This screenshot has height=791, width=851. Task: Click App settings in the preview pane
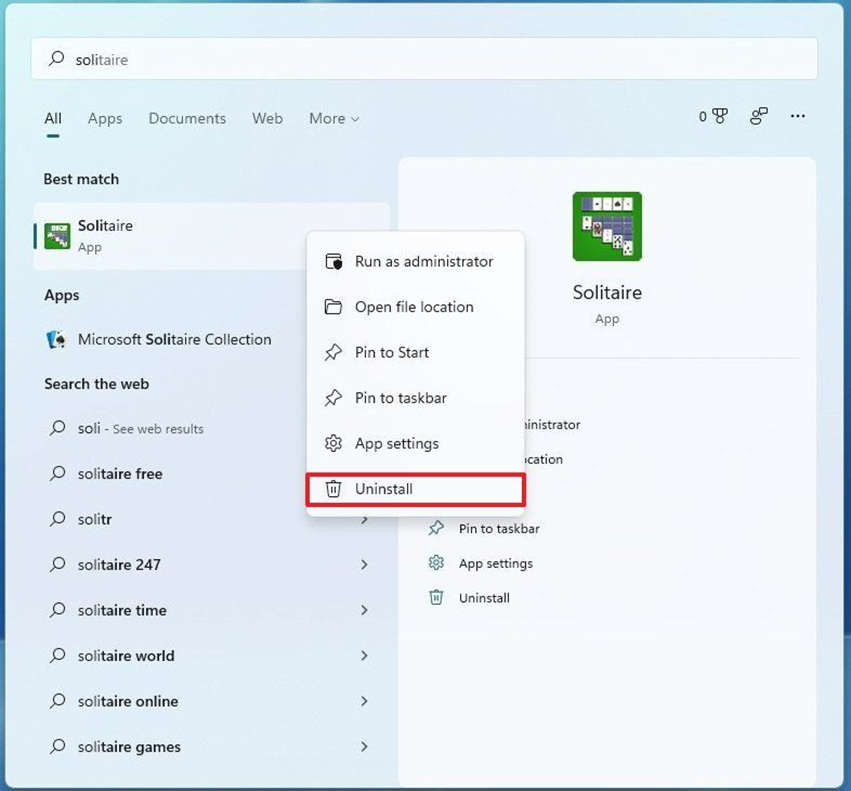coord(496,564)
